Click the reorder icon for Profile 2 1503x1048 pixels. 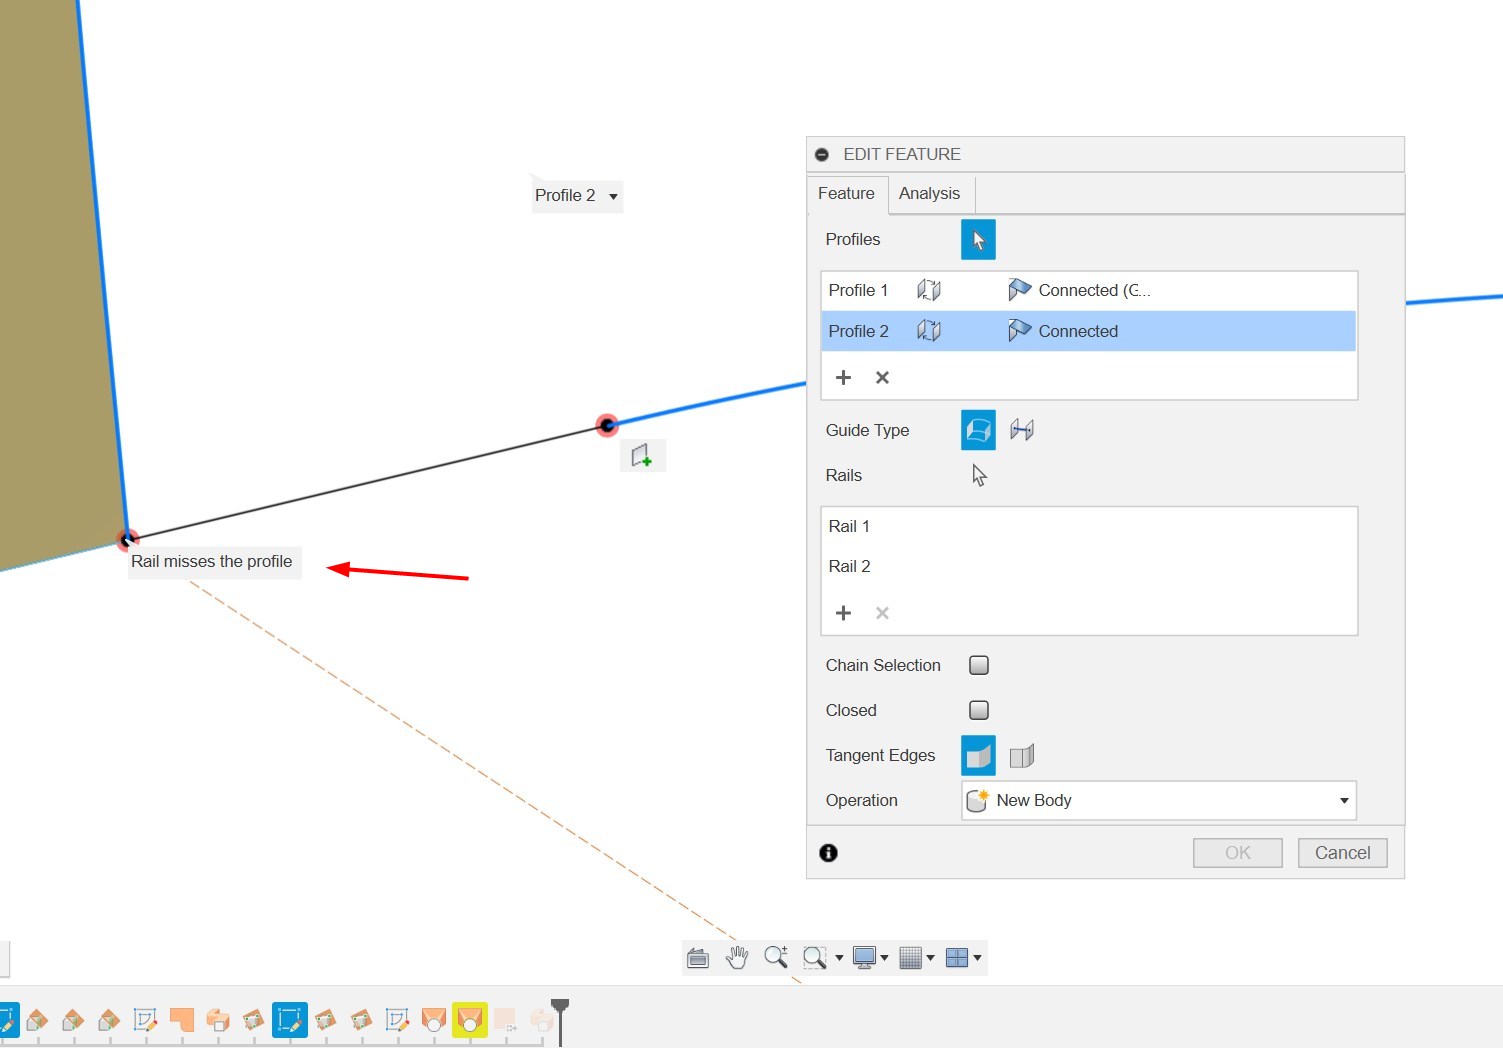pos(929,331)
